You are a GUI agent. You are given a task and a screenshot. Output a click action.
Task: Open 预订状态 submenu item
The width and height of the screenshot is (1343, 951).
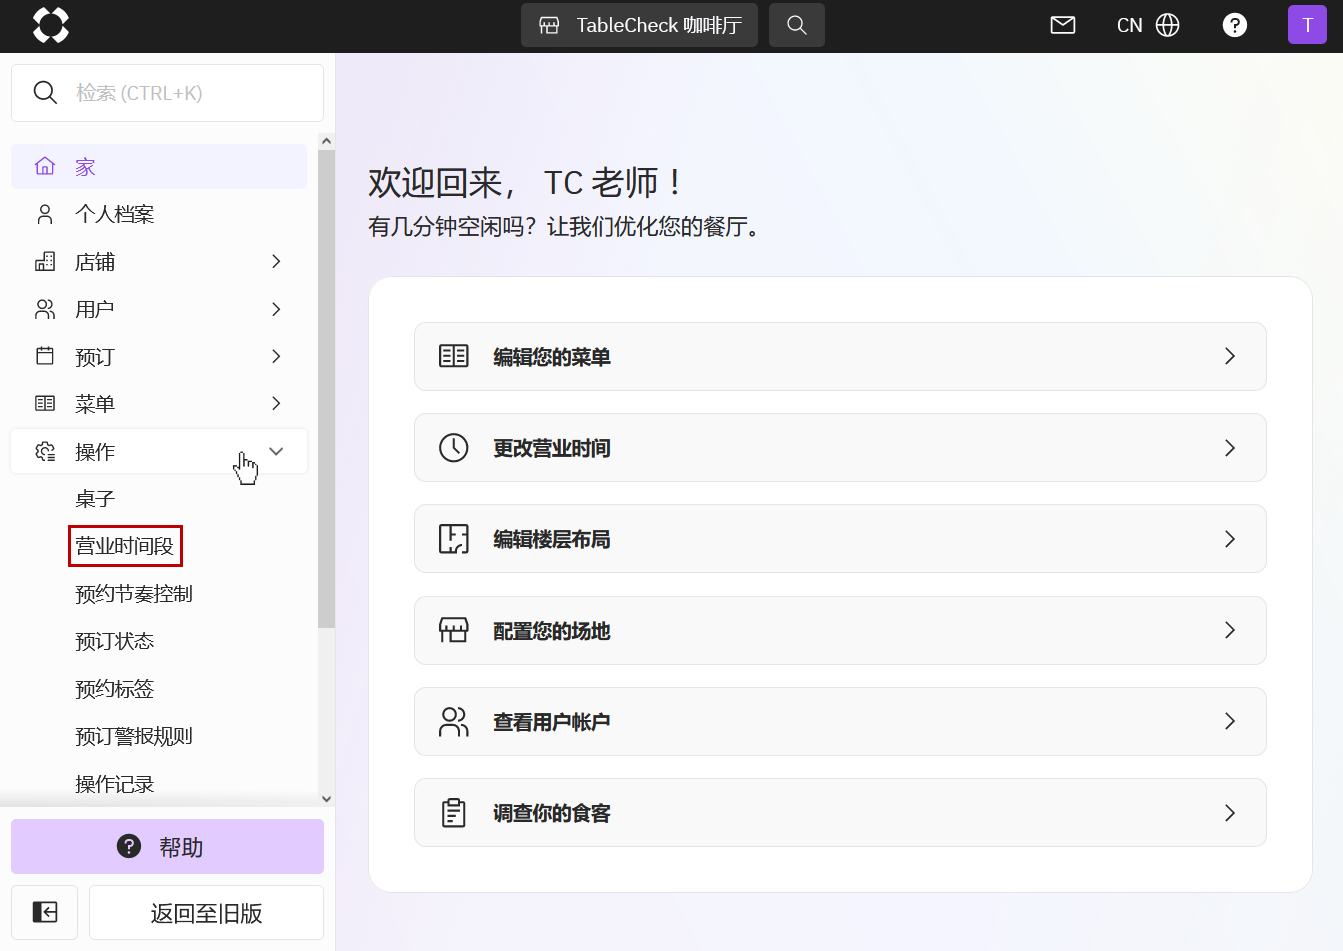(115, 641)
